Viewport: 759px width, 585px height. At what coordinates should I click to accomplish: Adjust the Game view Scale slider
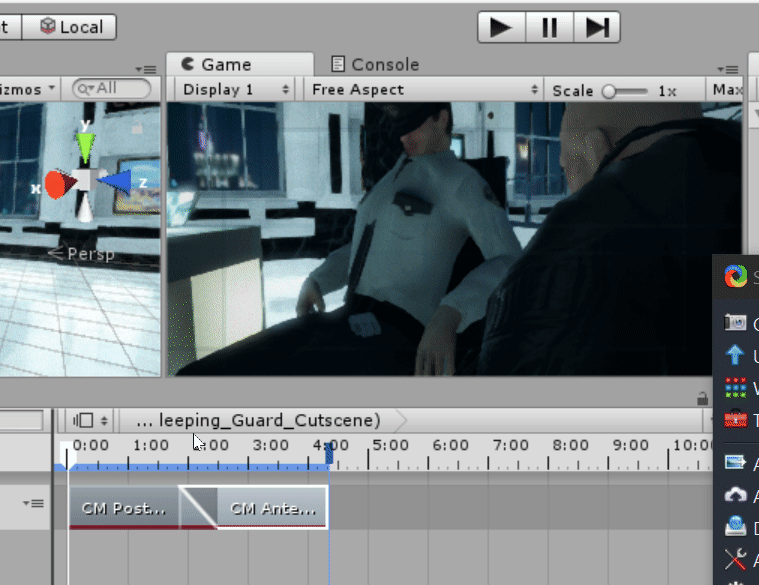pyautogui.click(x=624, y=91)
